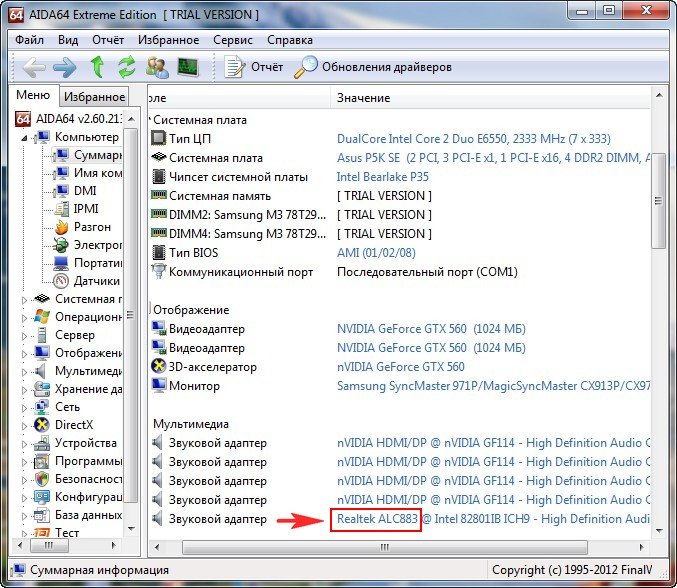Screen dimensions: 677x588
Task: Go back with the left arrow toolbar icon
Action: (x=34, y=67)
